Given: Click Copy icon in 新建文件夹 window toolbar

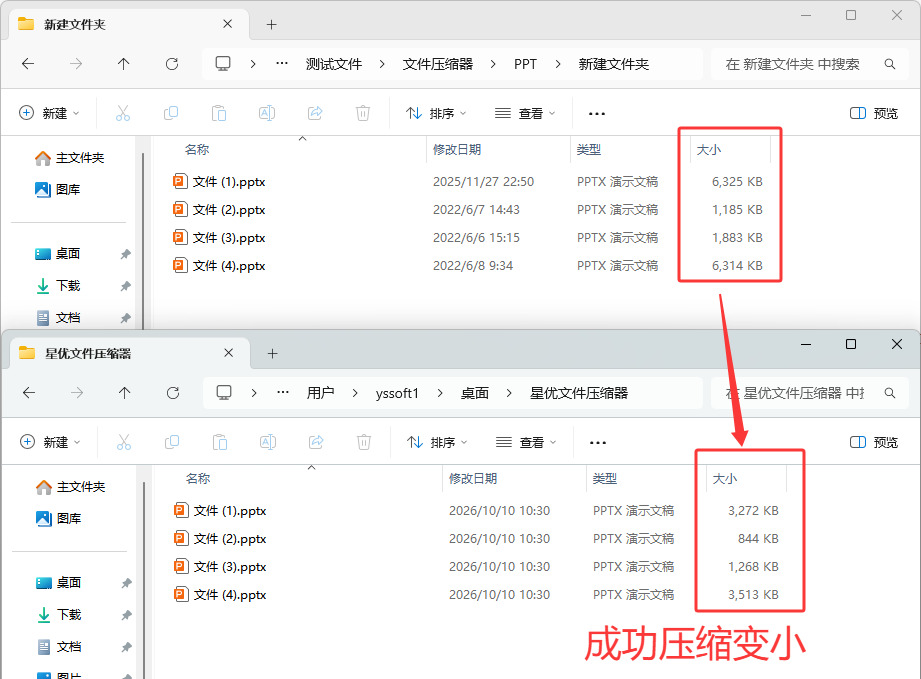Looking at the screenshot, I should coord(171,113).
